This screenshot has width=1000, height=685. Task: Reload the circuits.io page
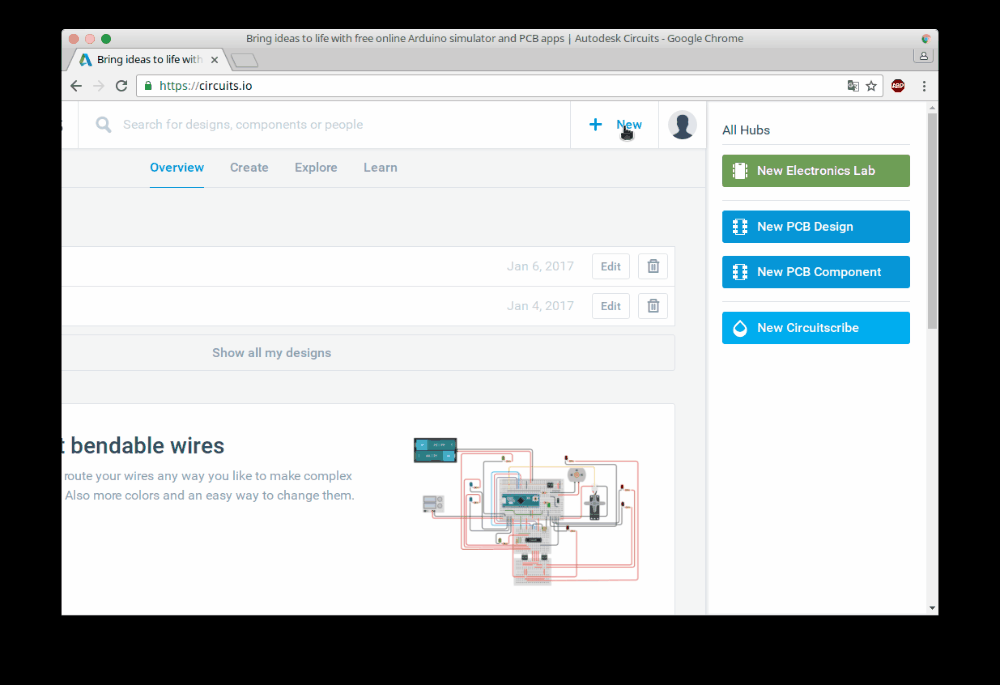121,86
